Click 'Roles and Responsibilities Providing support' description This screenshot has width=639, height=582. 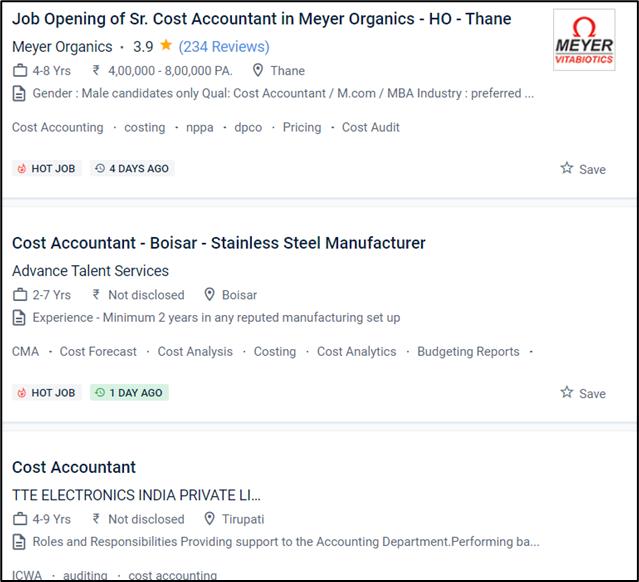286,542
